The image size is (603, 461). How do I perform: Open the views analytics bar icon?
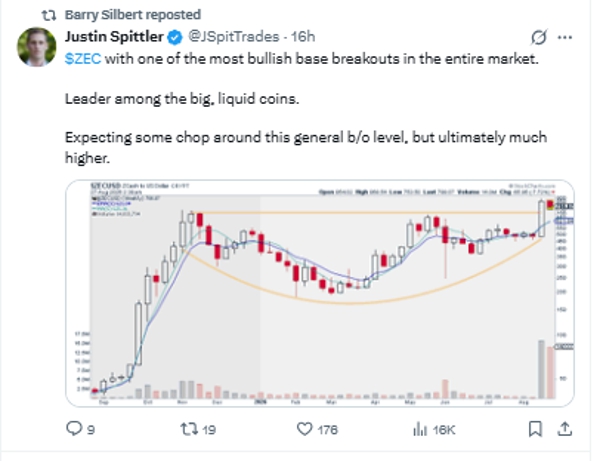[420, 429]
